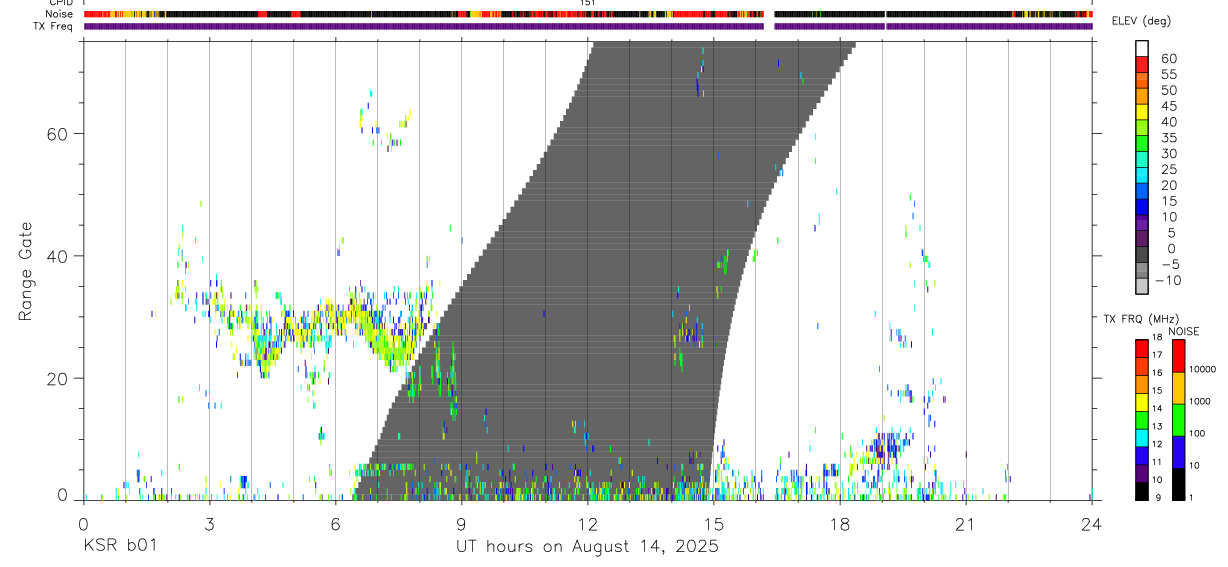Click the -10 elevation gray swatch
Viewport: 1228px width, 567px height.
click(x=1142, y=286)
